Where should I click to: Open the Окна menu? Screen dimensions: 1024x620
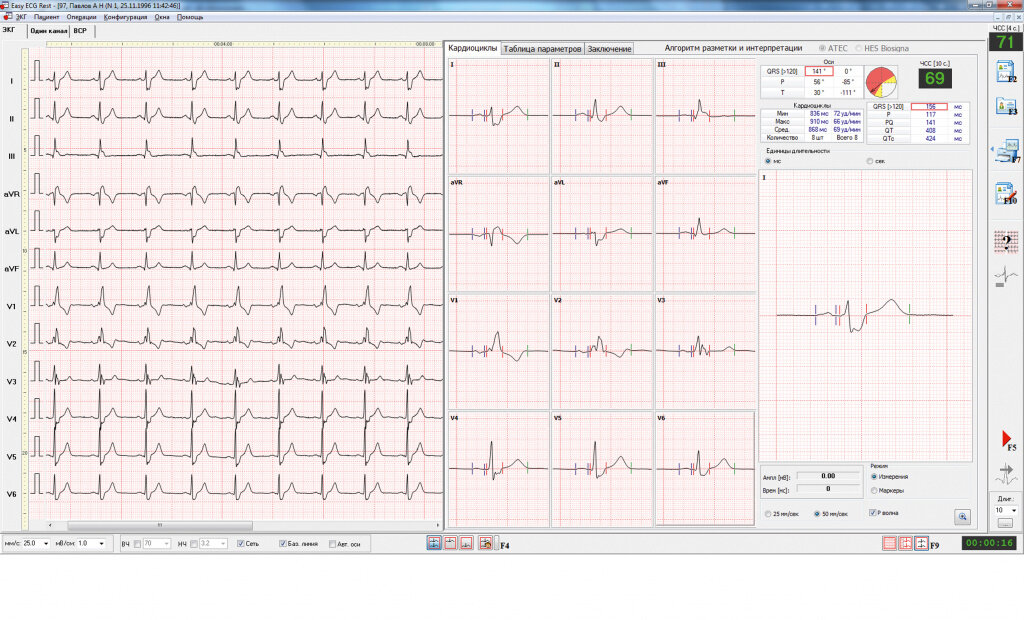click(162, 17)
